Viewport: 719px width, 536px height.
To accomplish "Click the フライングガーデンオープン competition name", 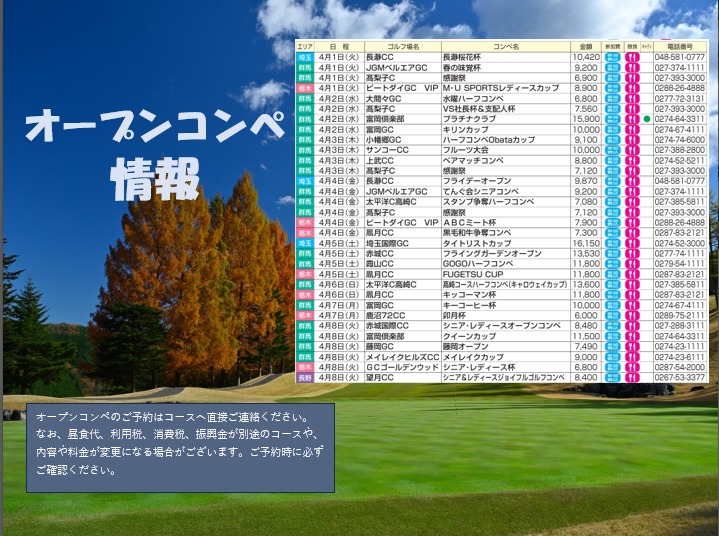I will pyautogui.click(x=492, y=254).
